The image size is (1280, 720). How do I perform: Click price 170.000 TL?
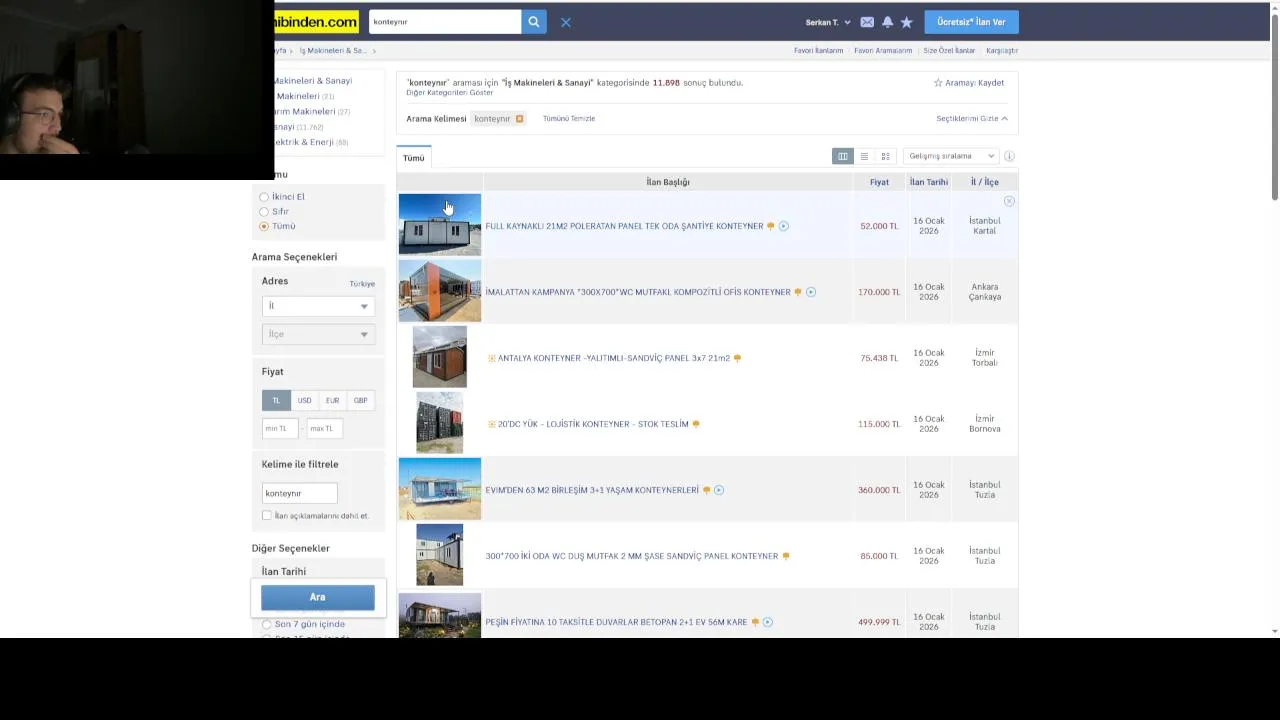[x=879, y=292]
